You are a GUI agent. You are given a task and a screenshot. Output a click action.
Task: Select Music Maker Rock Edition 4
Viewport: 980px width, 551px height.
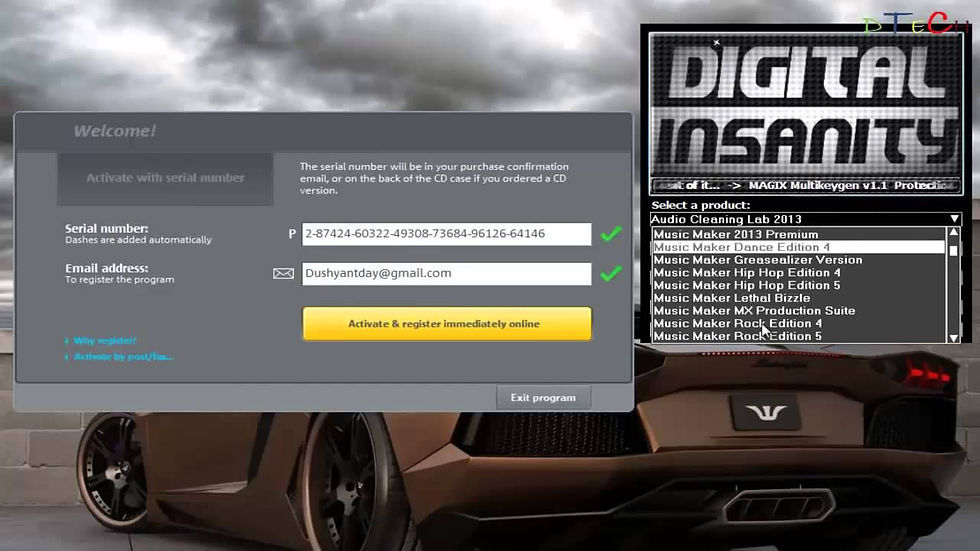tap(798, 323)
